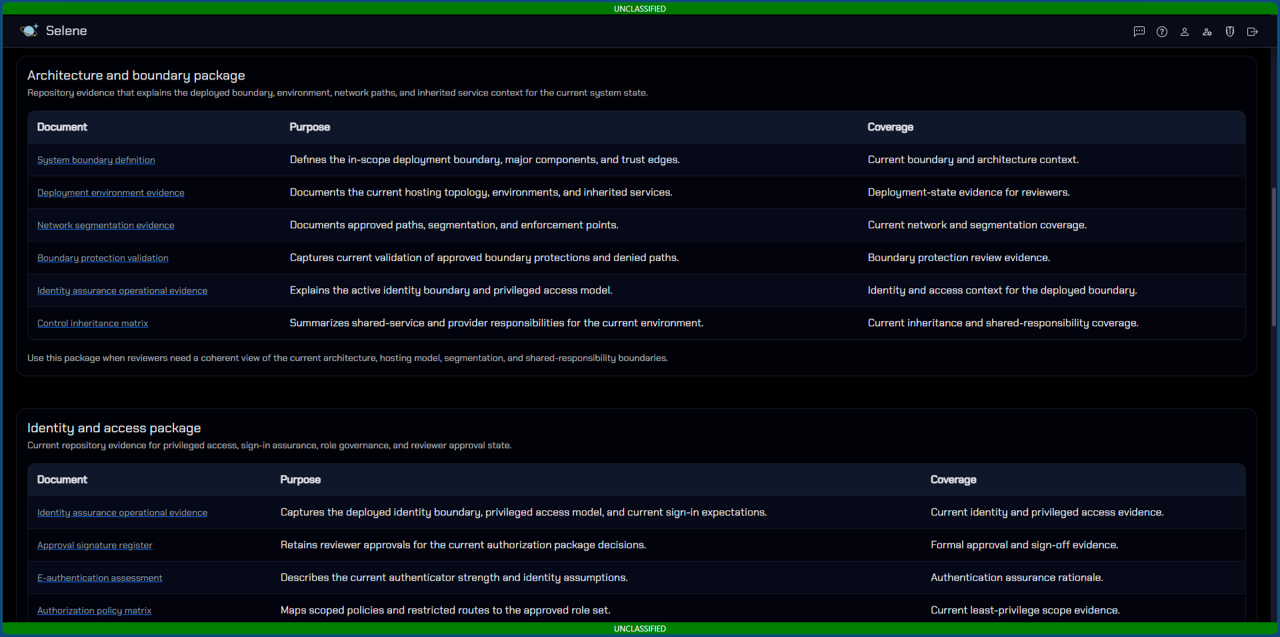The width and height of the screenshot is (1280, 637).
Task: Click the help question mark icon
Action: [1162, 32]
